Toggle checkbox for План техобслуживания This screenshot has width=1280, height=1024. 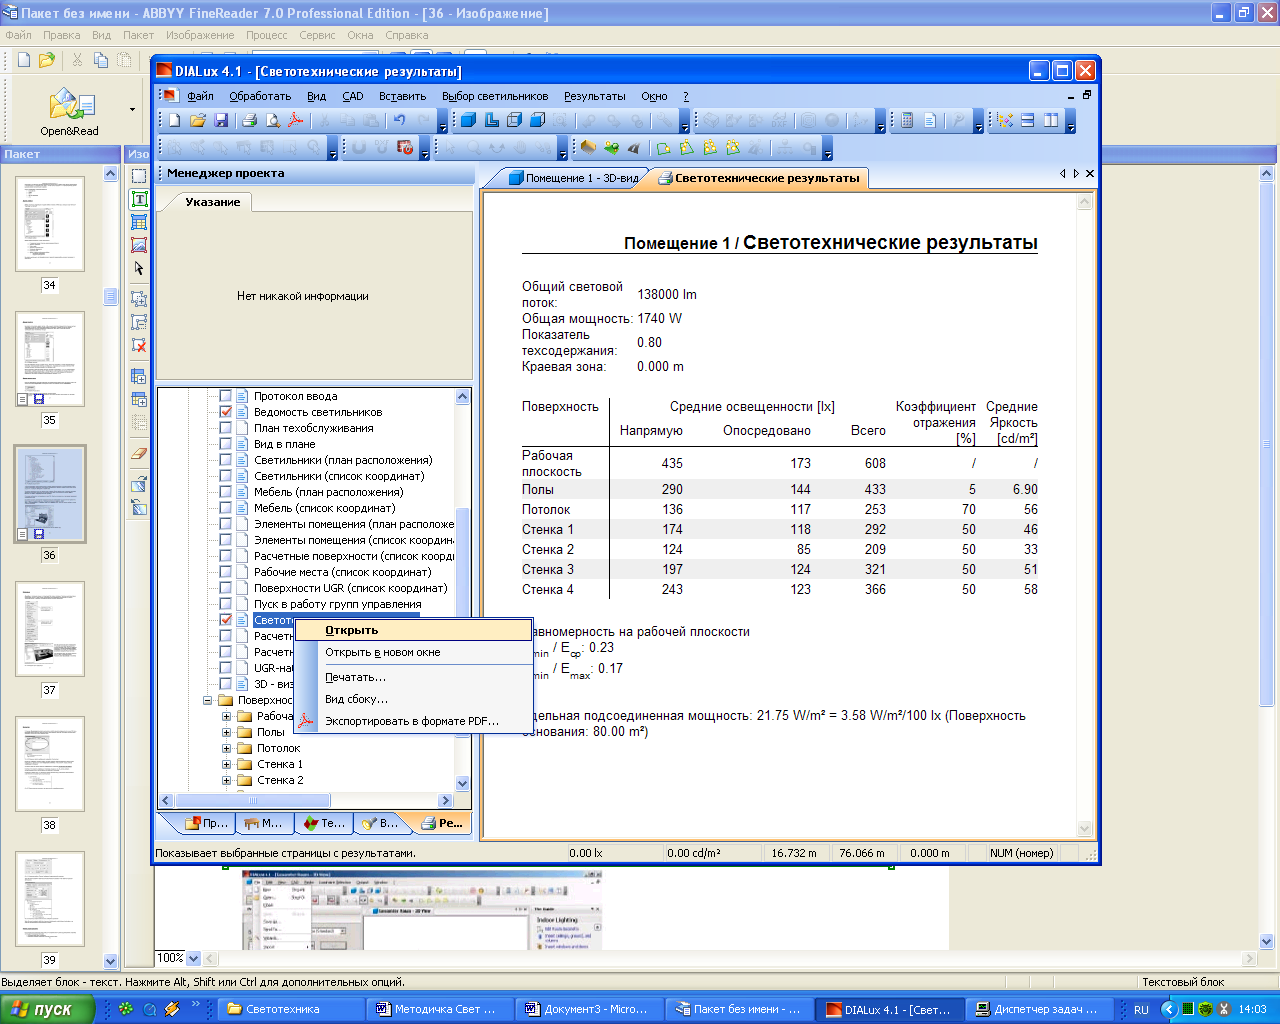(225, 428)
